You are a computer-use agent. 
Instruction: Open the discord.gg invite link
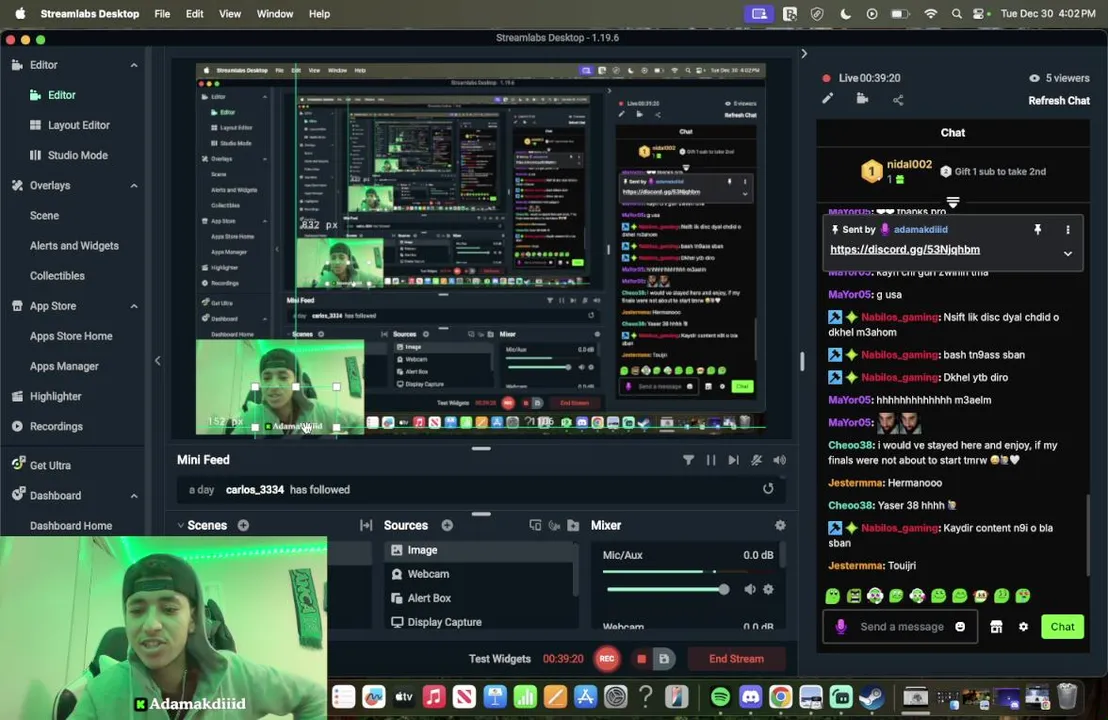(x=904, y=249)
